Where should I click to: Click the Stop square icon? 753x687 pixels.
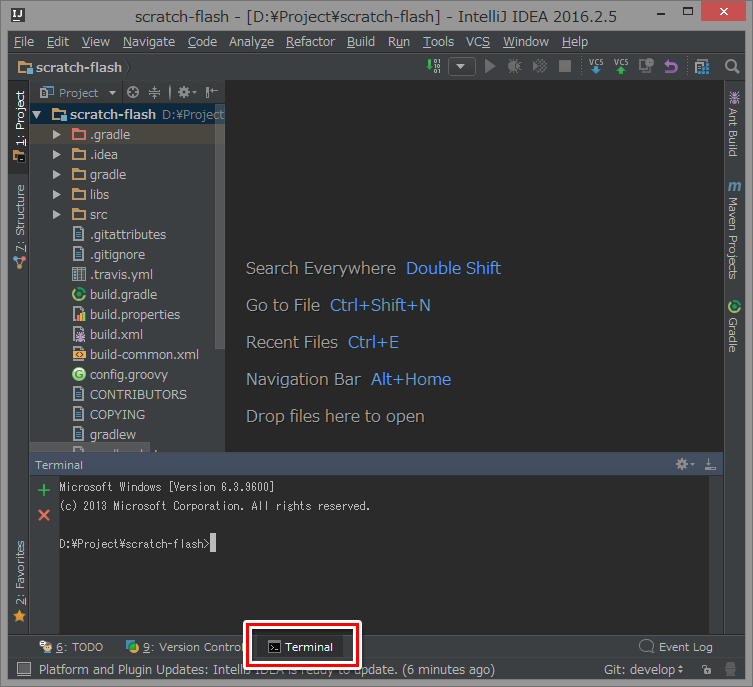tap(565, 66)
